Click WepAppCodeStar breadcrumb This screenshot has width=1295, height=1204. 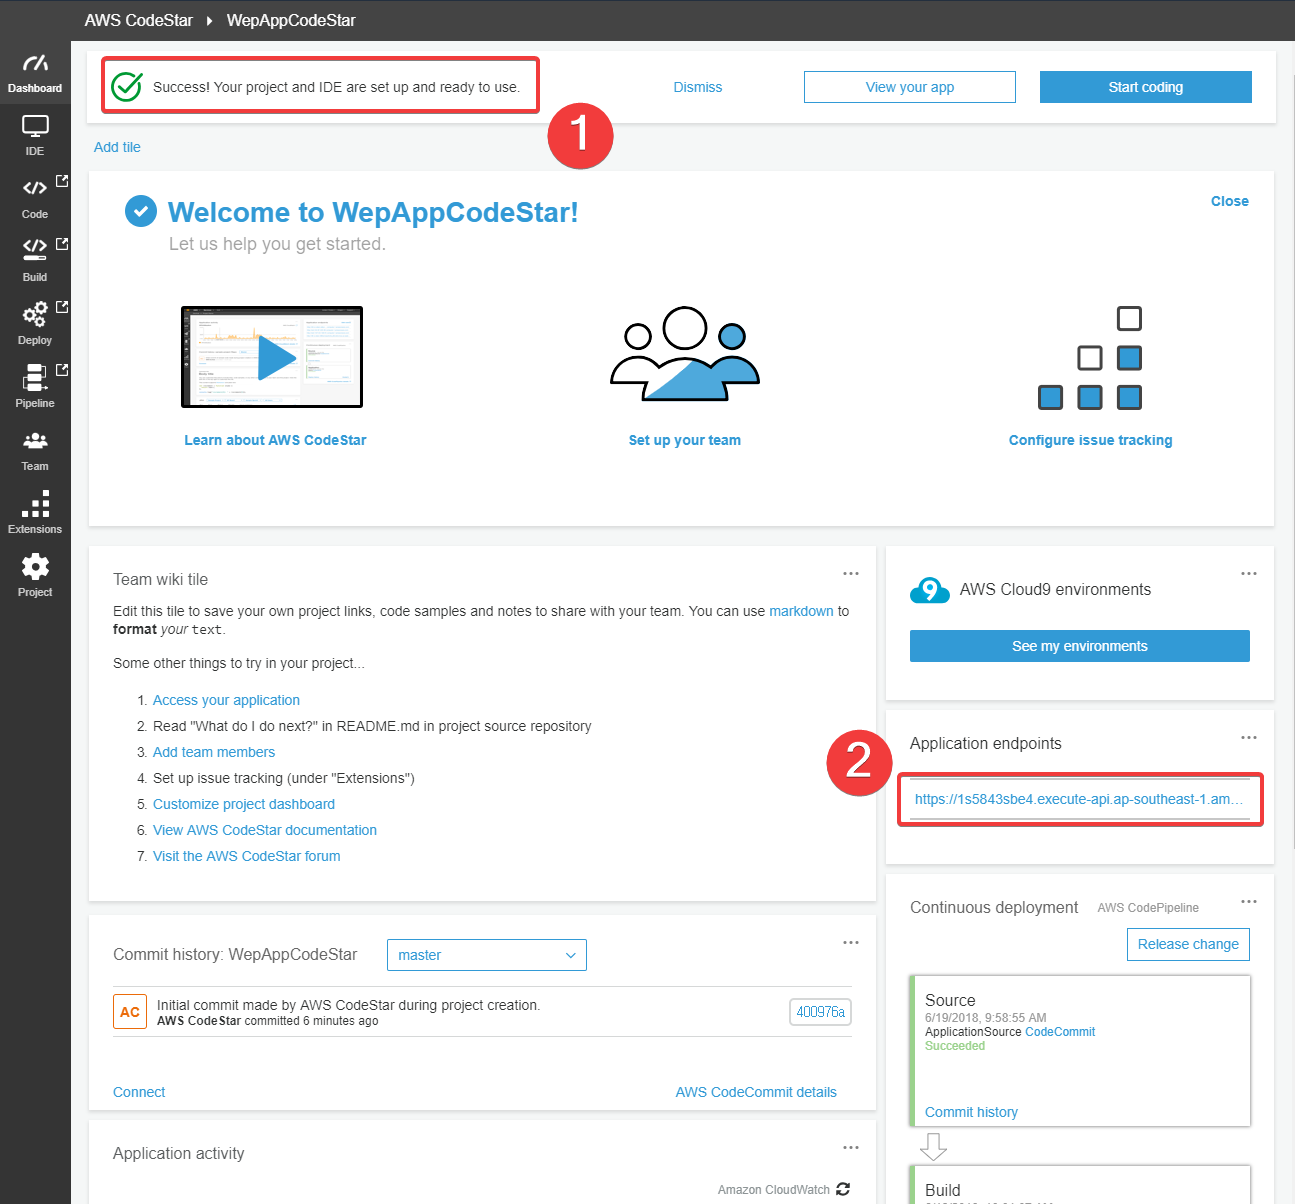291,20
